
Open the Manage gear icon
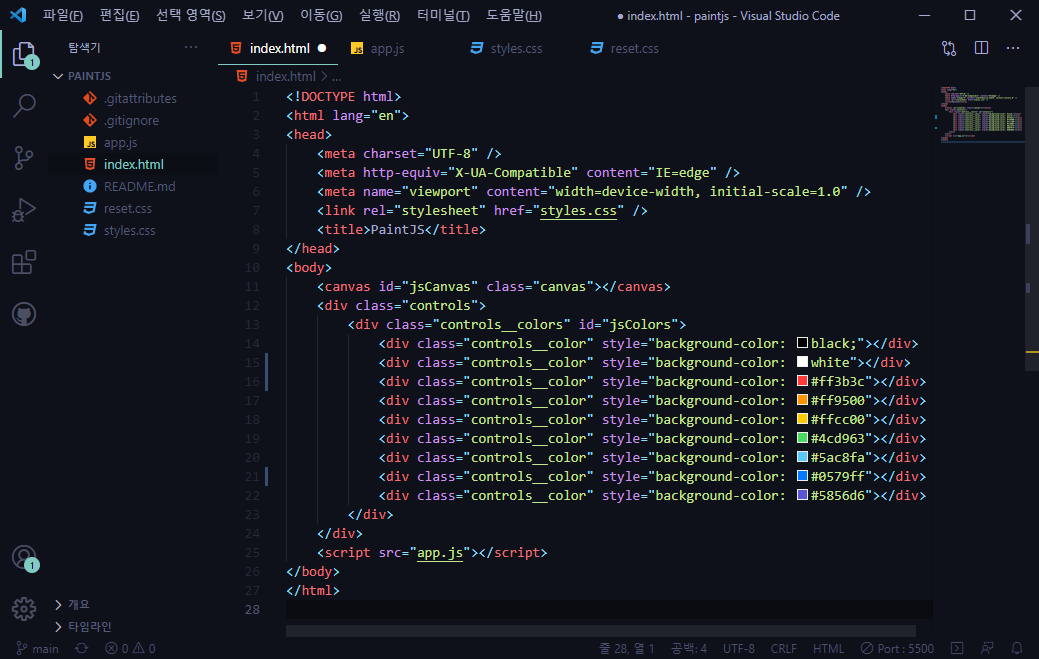tap(24, 609)
